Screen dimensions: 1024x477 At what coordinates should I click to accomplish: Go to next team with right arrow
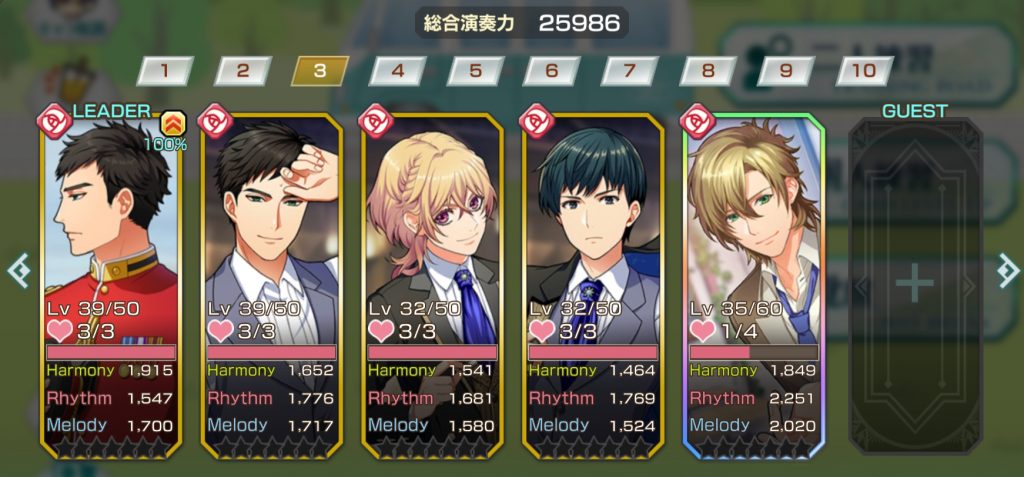(1007, 271)
